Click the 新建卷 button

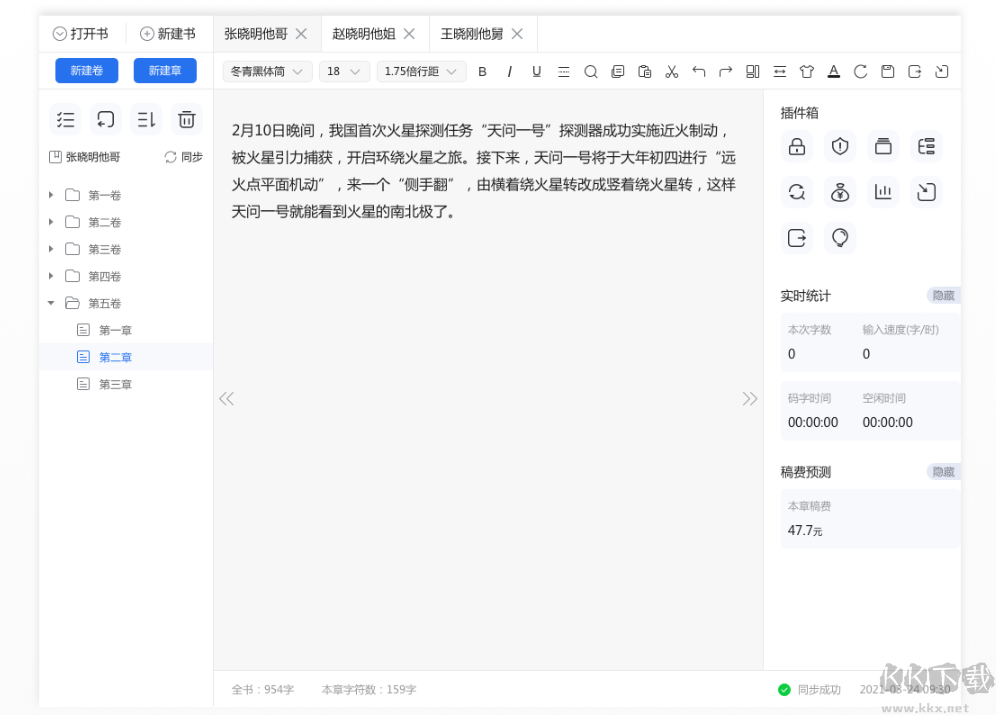pyautogui.click(x=86, y=71)
